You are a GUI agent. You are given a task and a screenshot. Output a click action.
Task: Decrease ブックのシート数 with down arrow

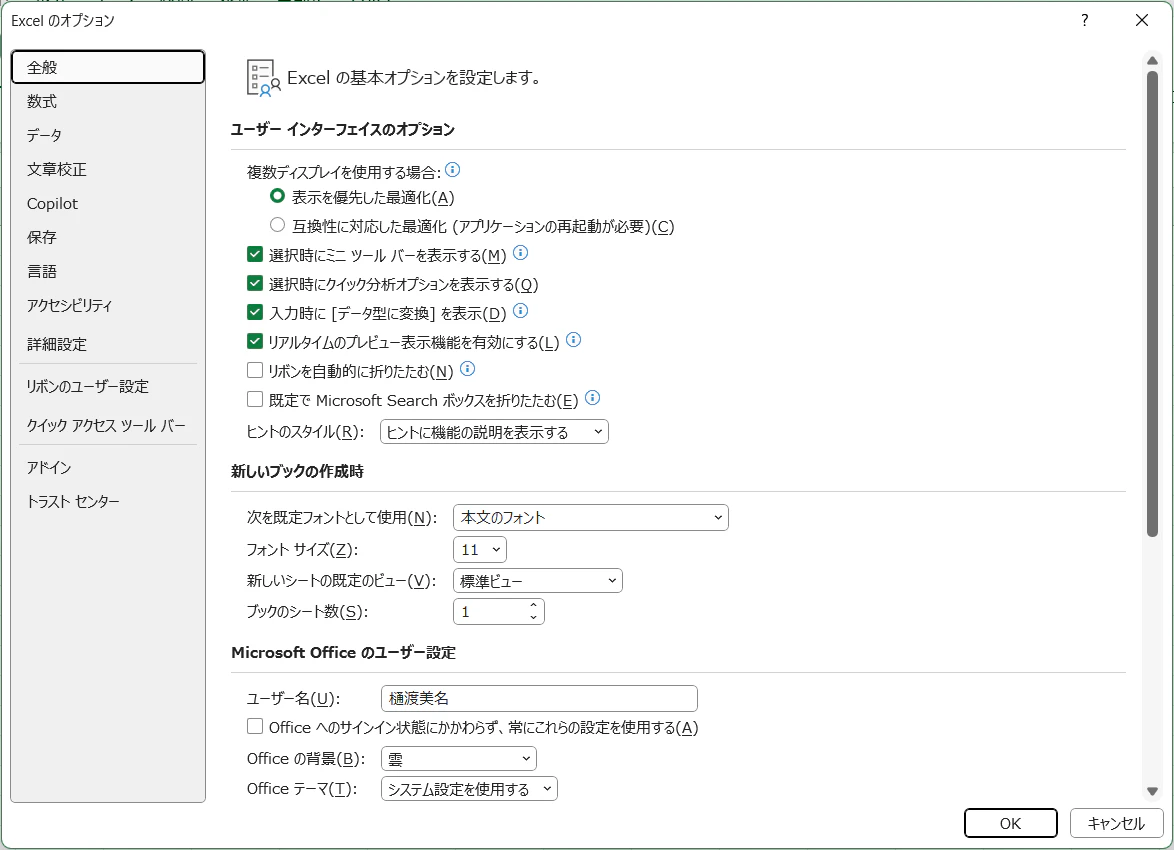click(x=533, y=617)
